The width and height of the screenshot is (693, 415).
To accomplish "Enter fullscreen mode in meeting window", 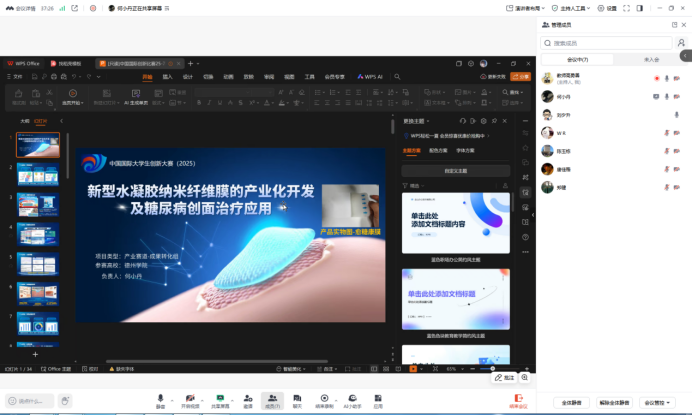I will [627, 8].
